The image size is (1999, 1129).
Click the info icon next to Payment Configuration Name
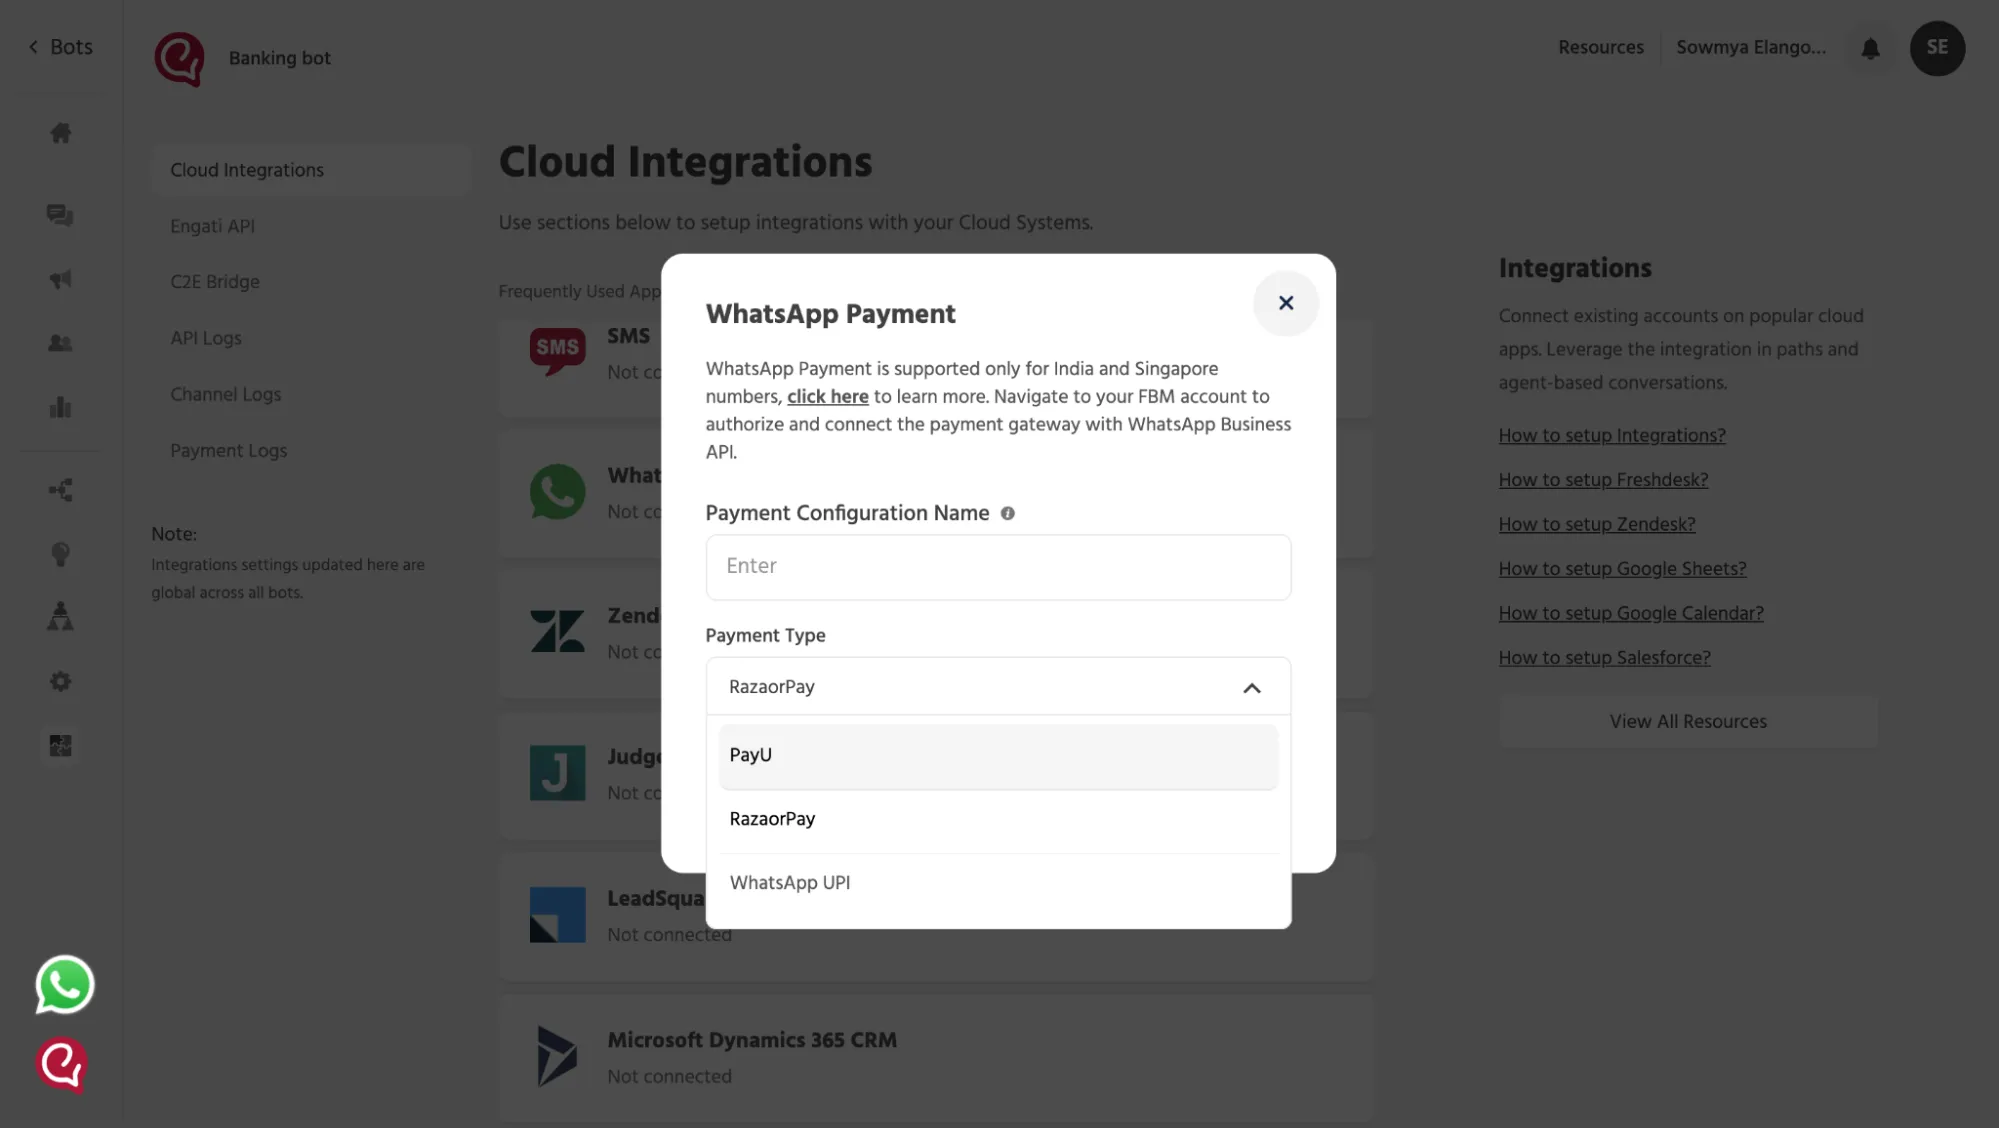pyautogui.click(x=1008, y=513)
